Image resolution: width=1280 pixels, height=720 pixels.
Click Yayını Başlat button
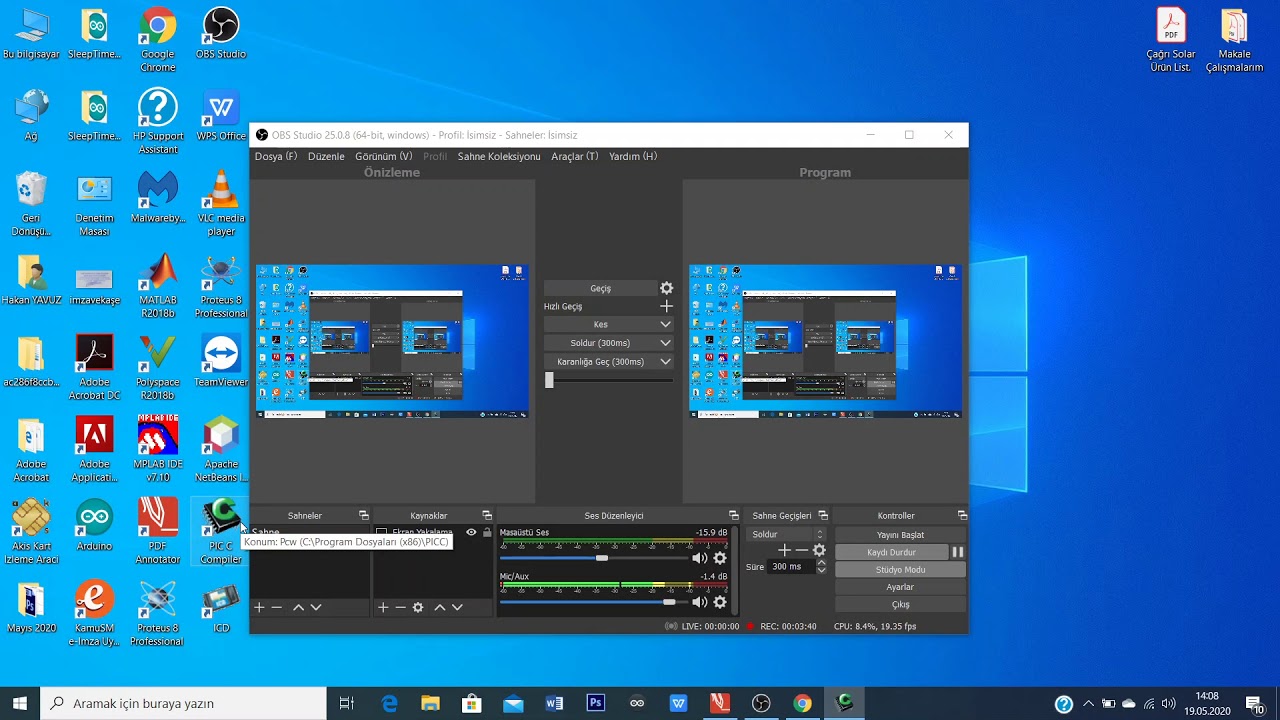point(900,535)
